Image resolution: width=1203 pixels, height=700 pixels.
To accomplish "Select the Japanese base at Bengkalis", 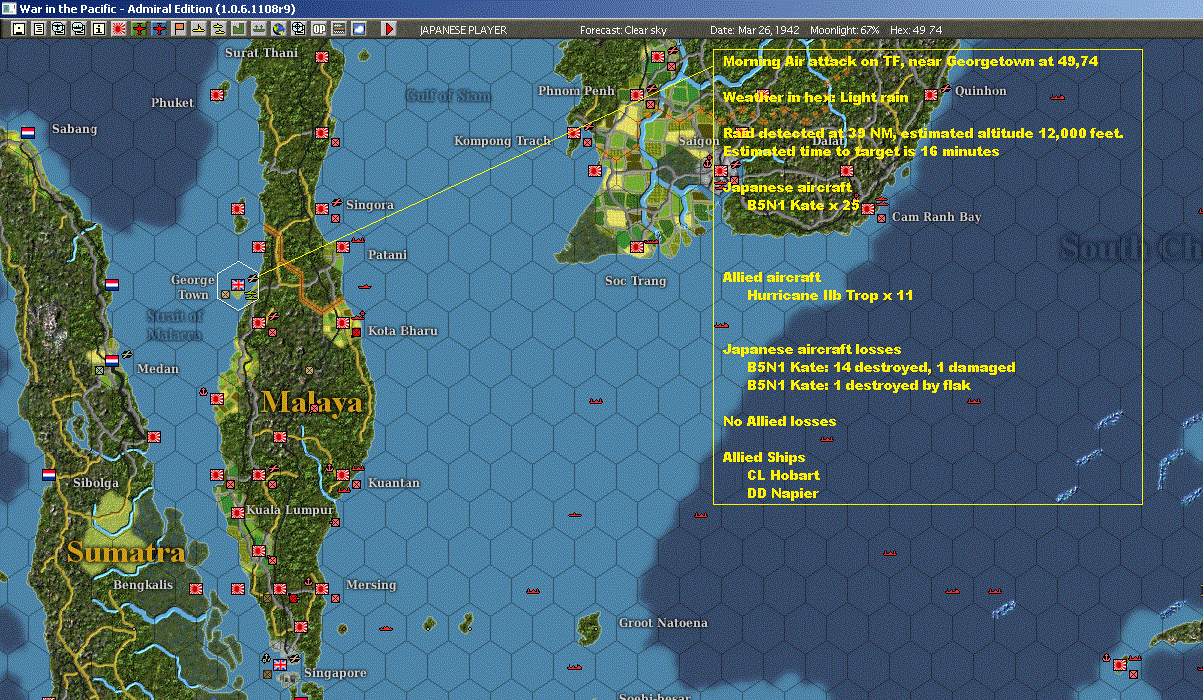I will click(195, 589).
